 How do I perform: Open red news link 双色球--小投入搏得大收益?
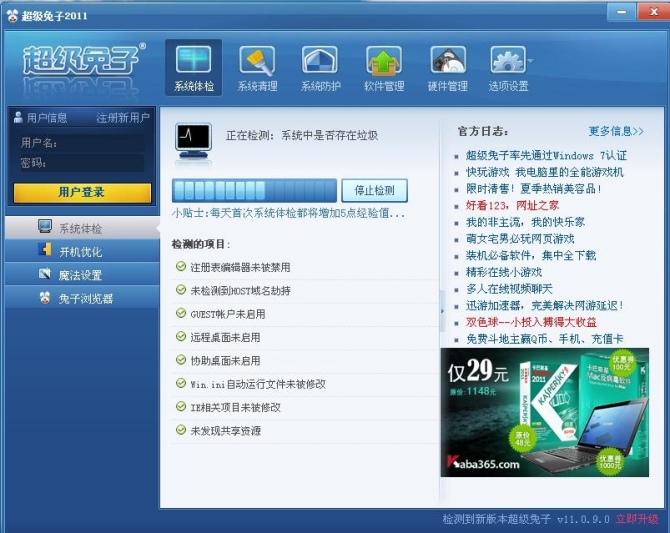531,322
